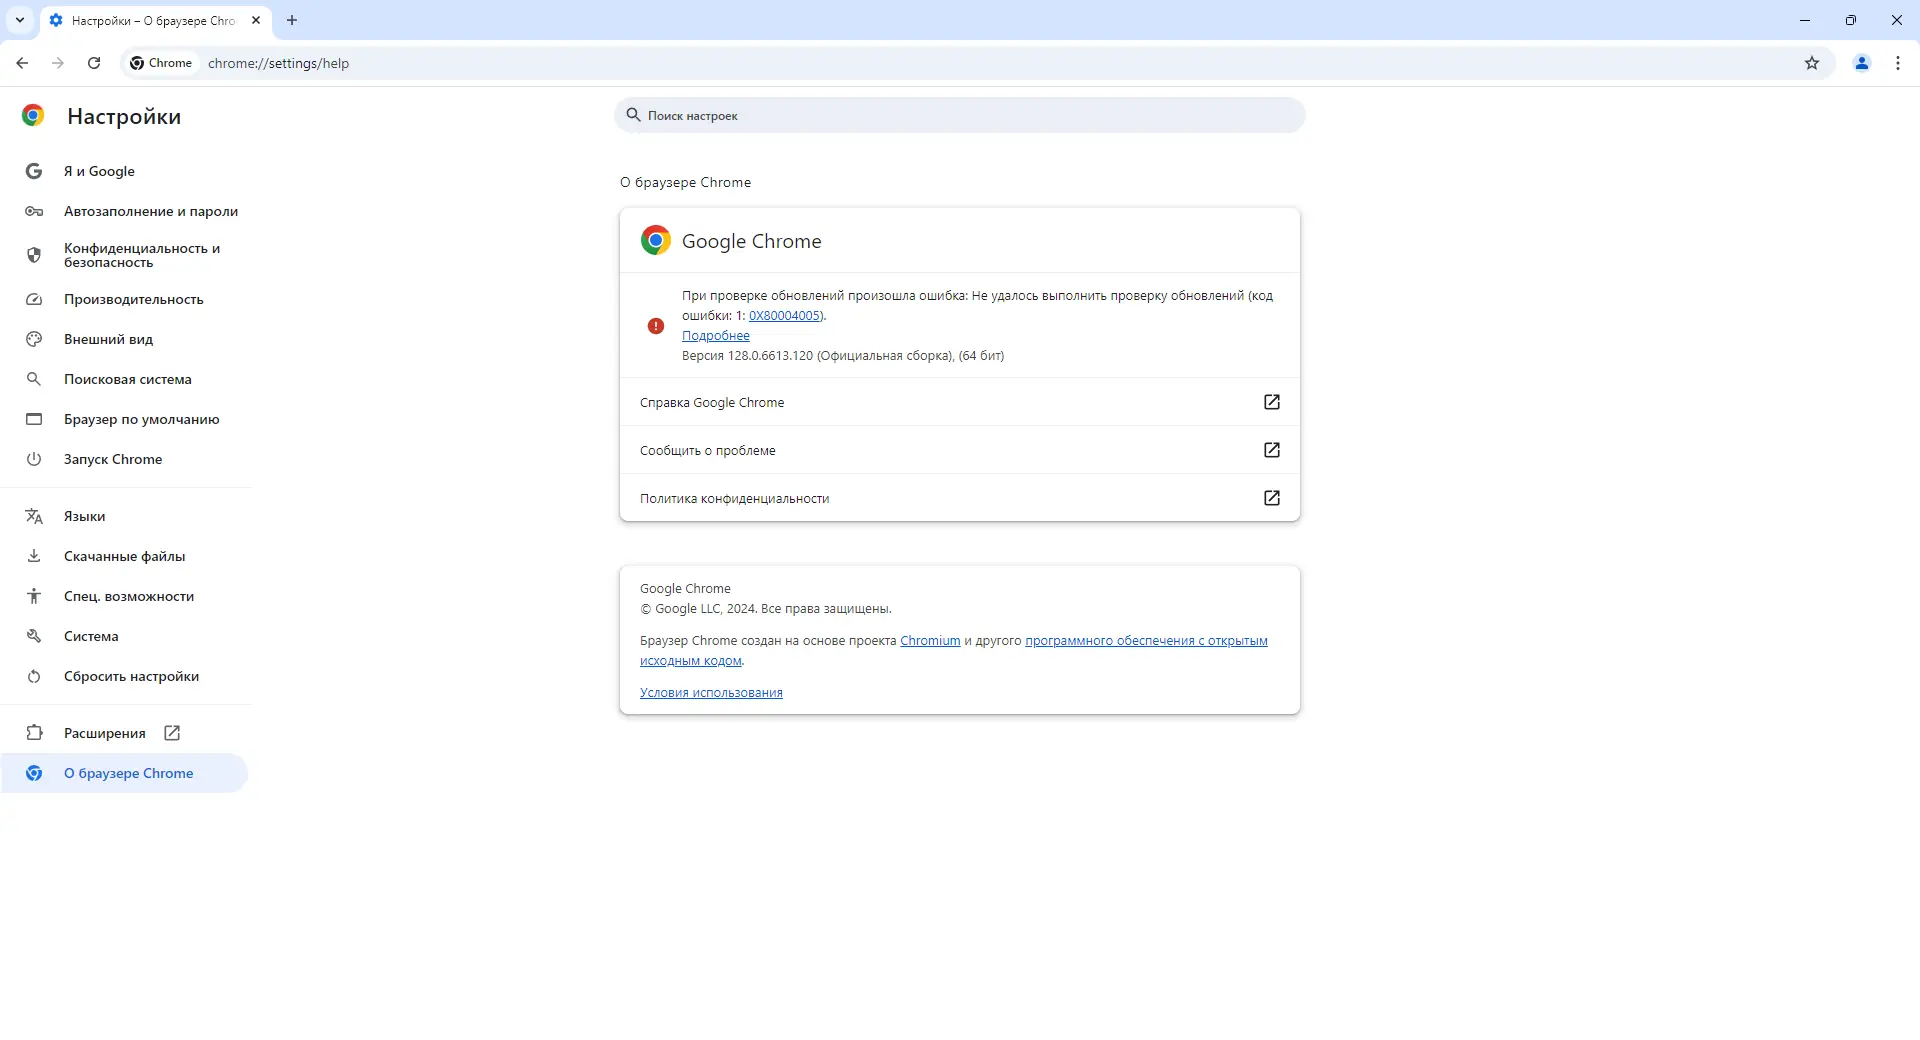Click external-link icon for Сообщить о проблеме
Viewport: 1920px width, 1040px height.
pyautogui.click(x=1272, y=450)
